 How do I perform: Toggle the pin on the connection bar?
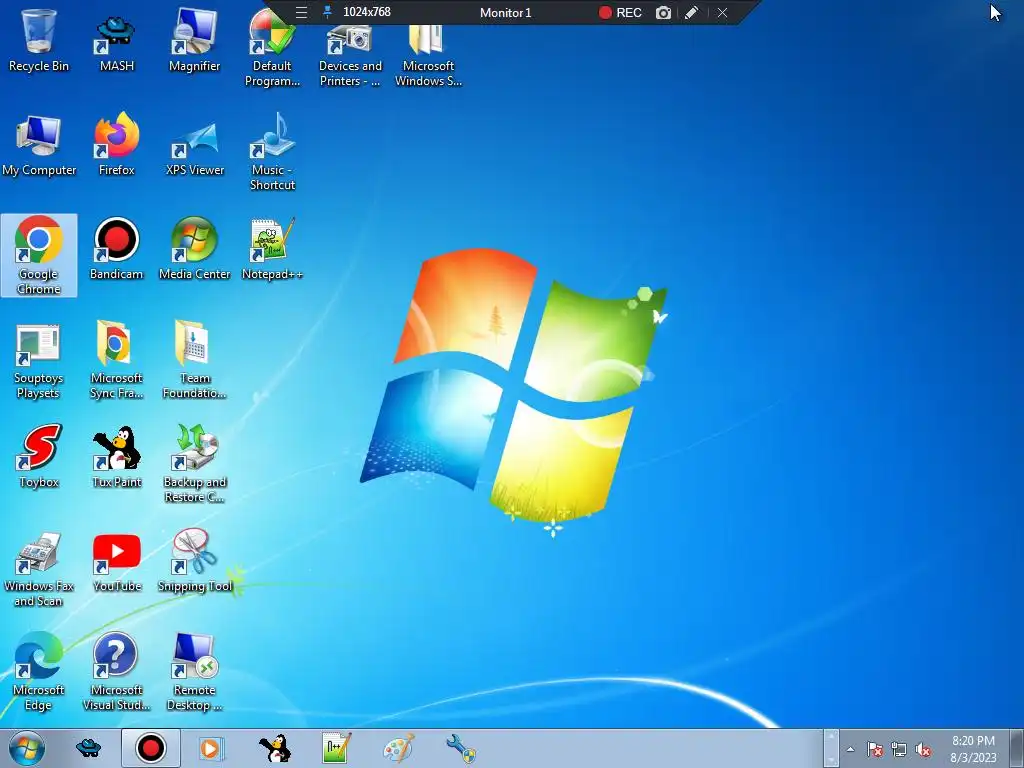click(327, 12)
